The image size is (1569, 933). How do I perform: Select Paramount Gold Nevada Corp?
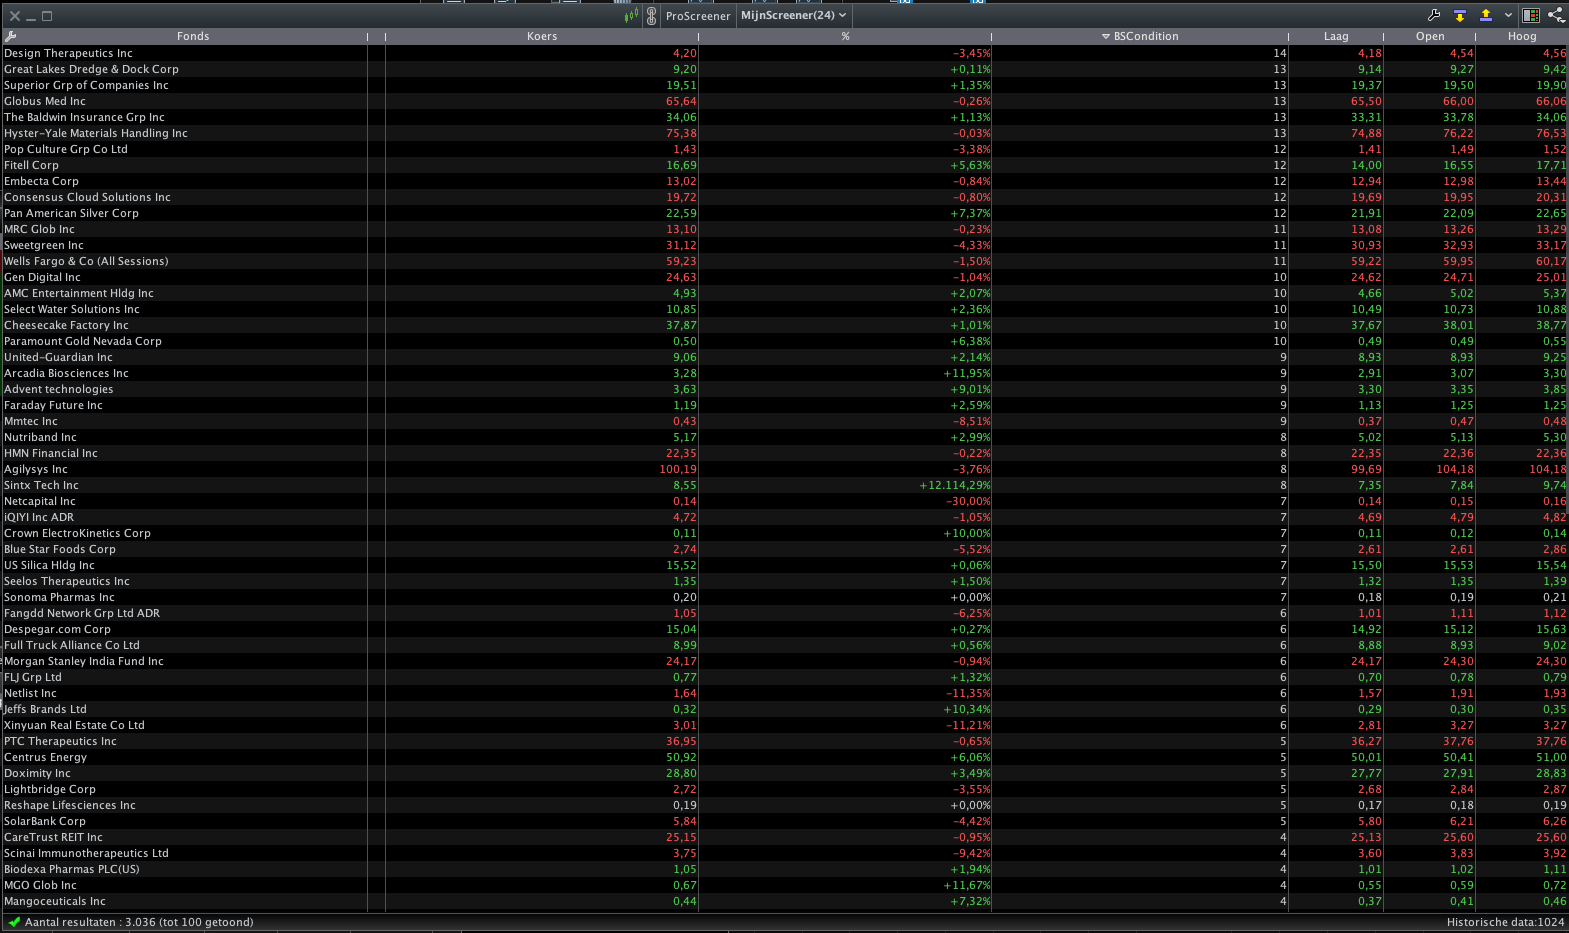pos(784,341)
